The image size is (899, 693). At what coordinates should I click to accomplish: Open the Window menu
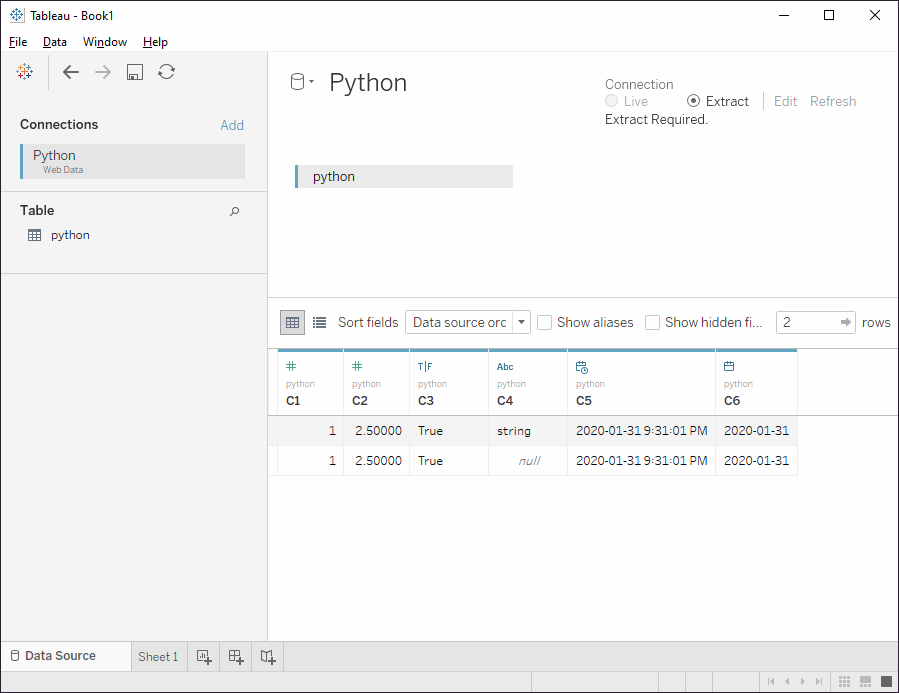click(105, 42)
